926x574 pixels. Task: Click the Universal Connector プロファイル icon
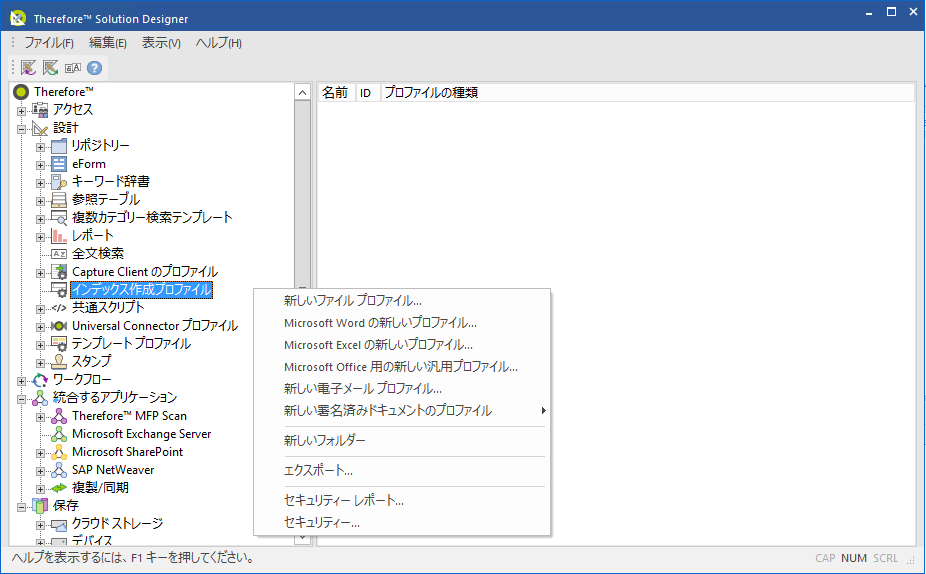pyautogui.click(x=59, y=326)
